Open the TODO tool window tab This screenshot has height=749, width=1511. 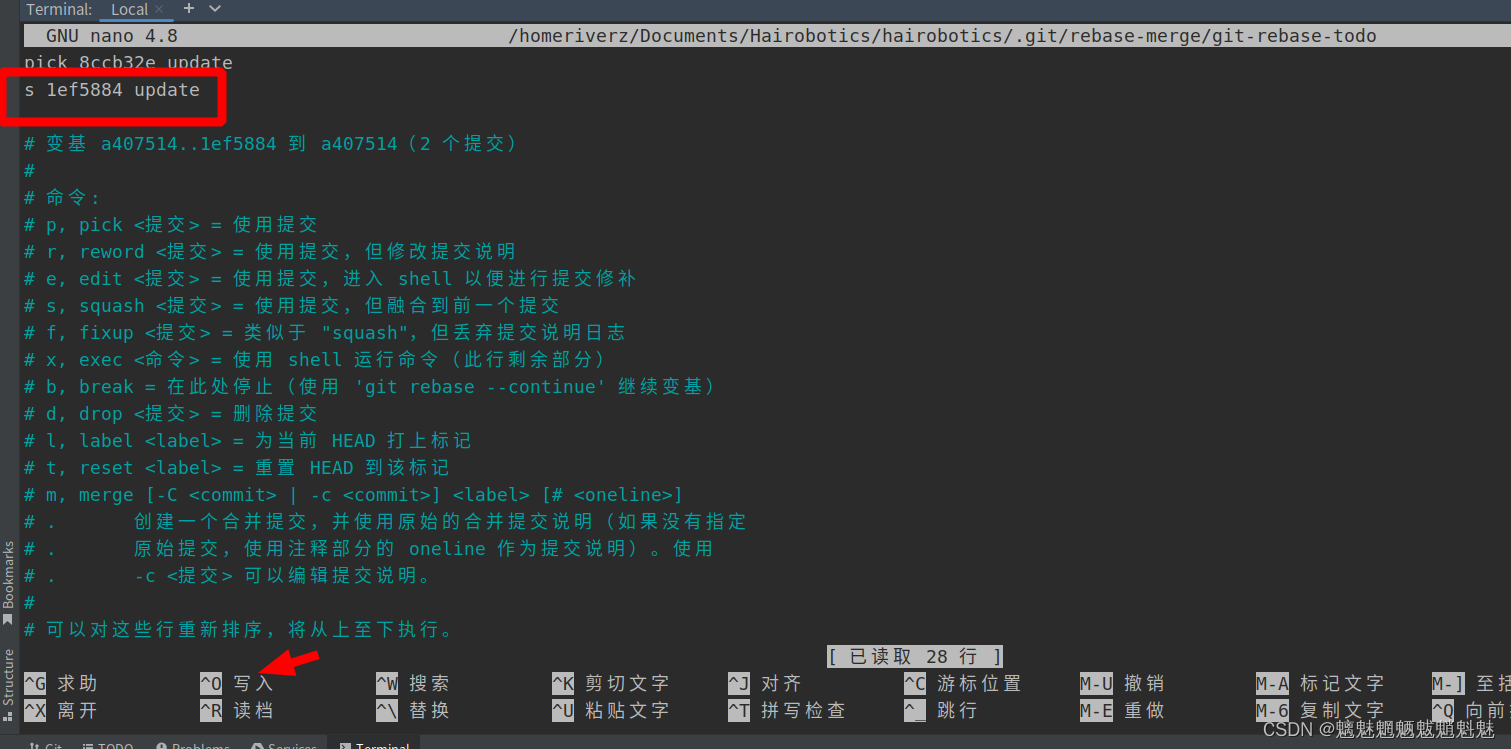[108, 746]
